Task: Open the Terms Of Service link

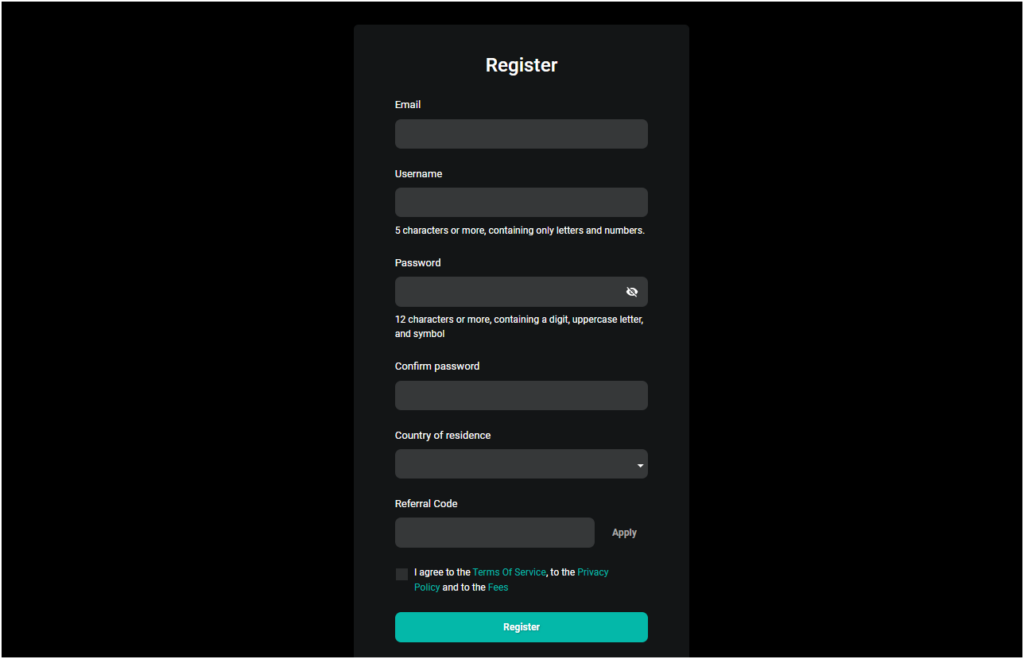Action: click(x=509, y=572)
